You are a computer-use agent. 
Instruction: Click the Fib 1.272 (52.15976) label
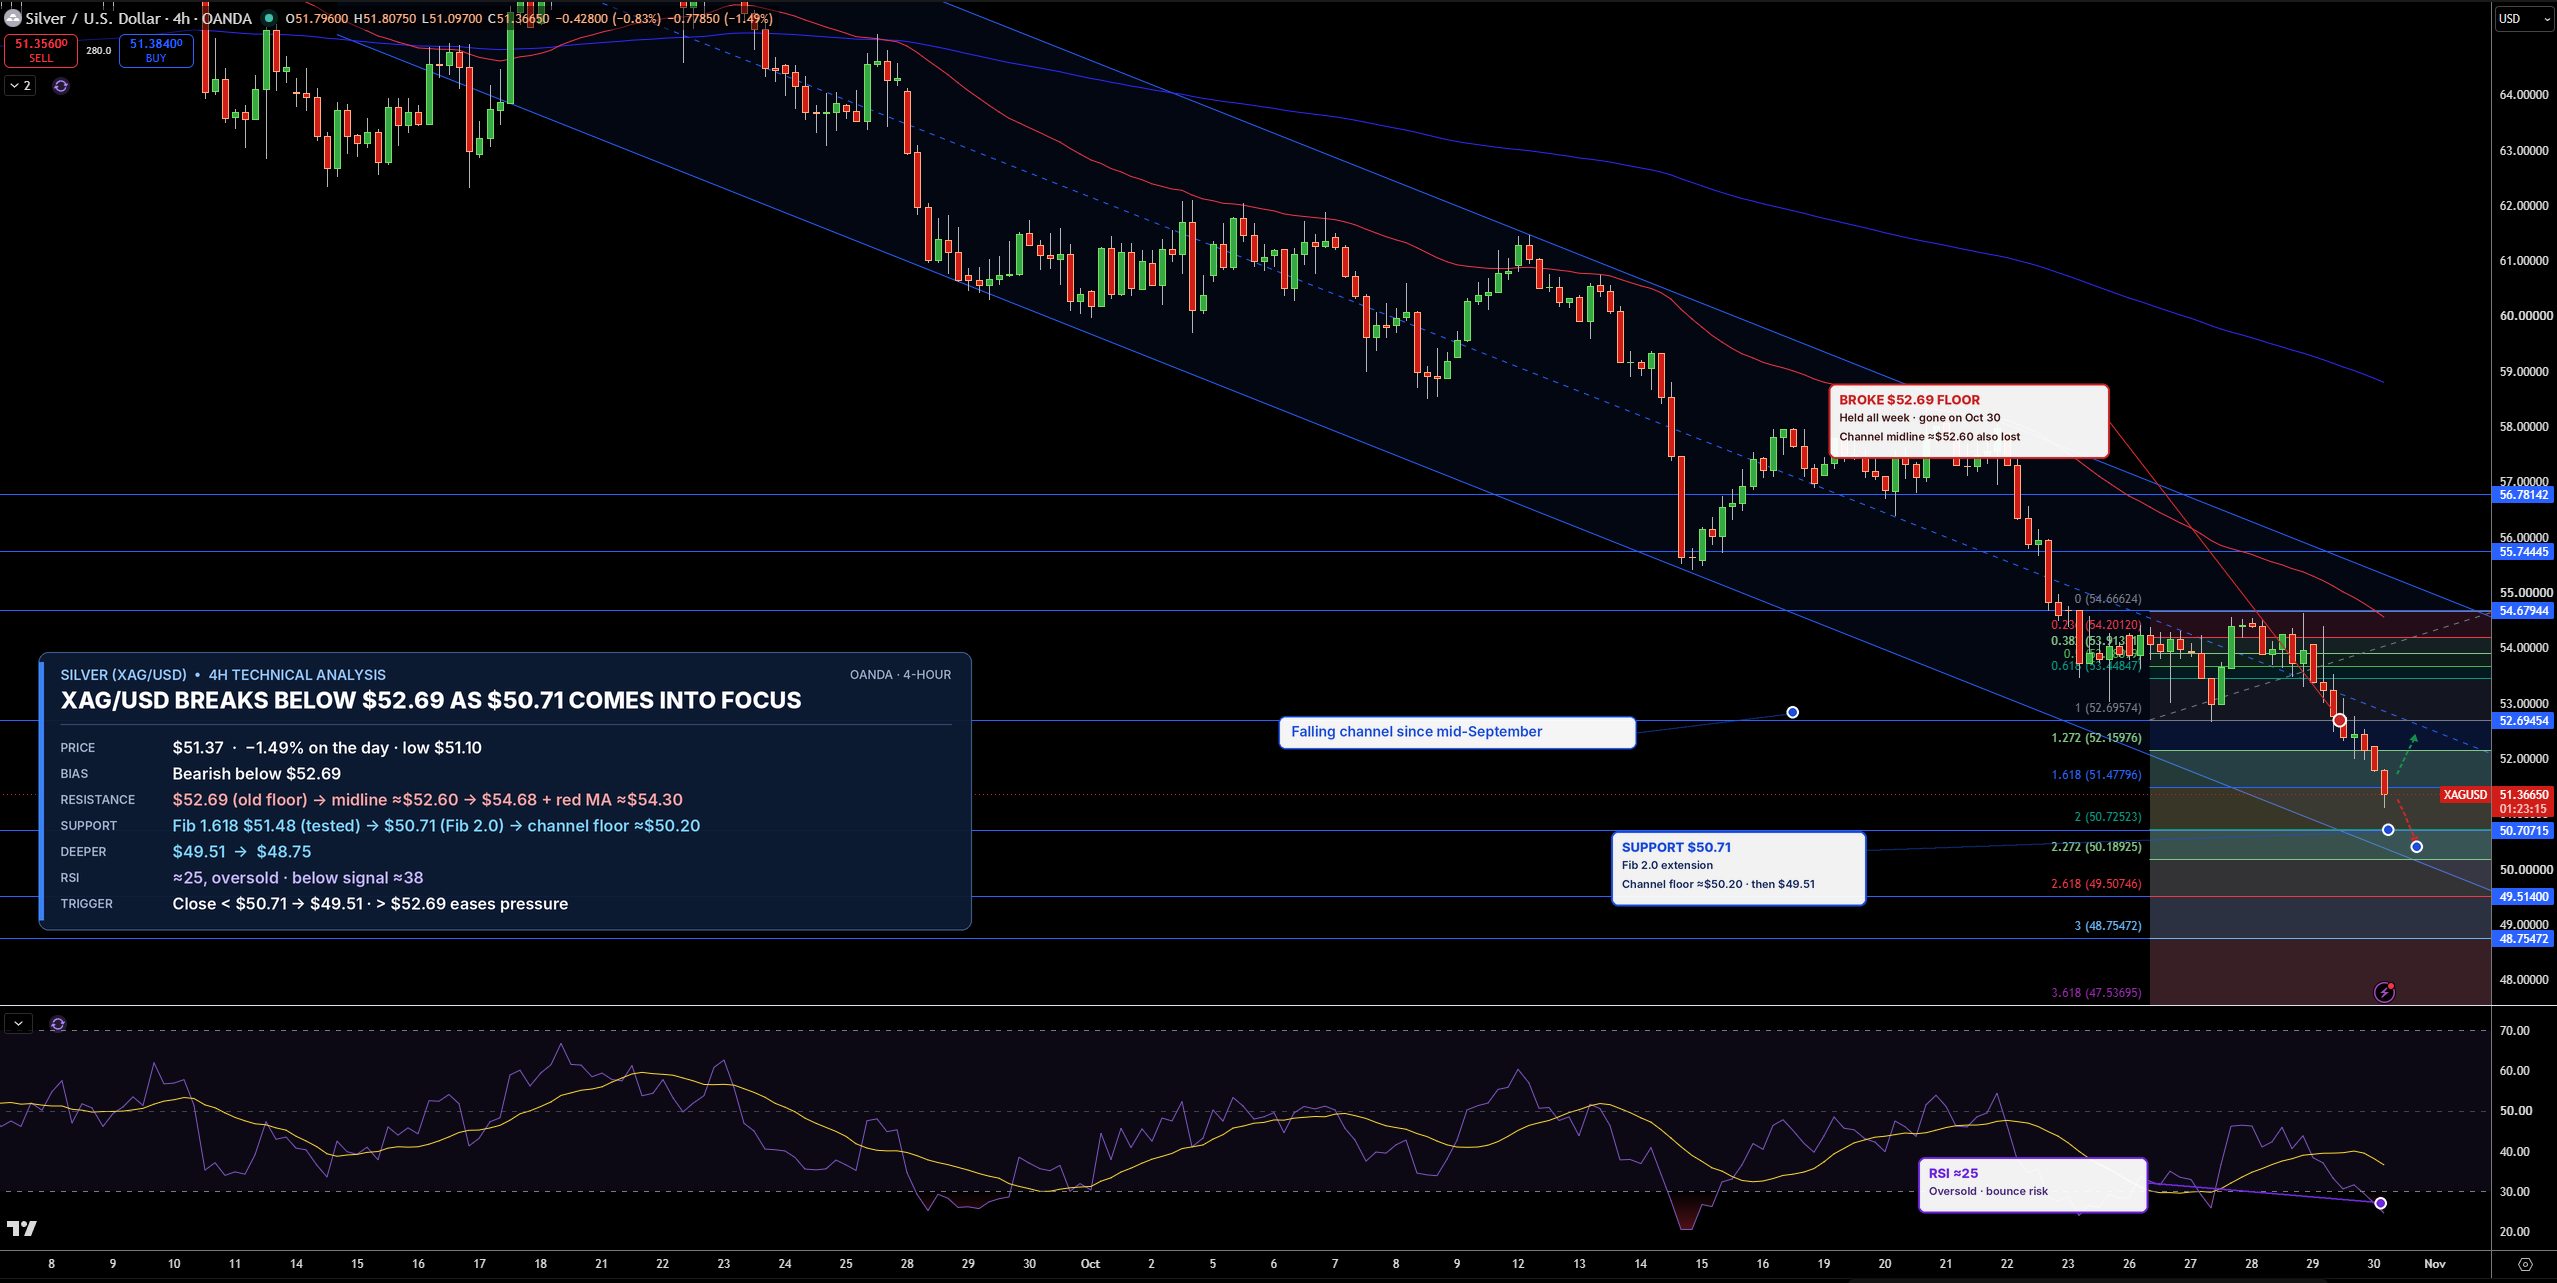click(x=2096, y=738)
